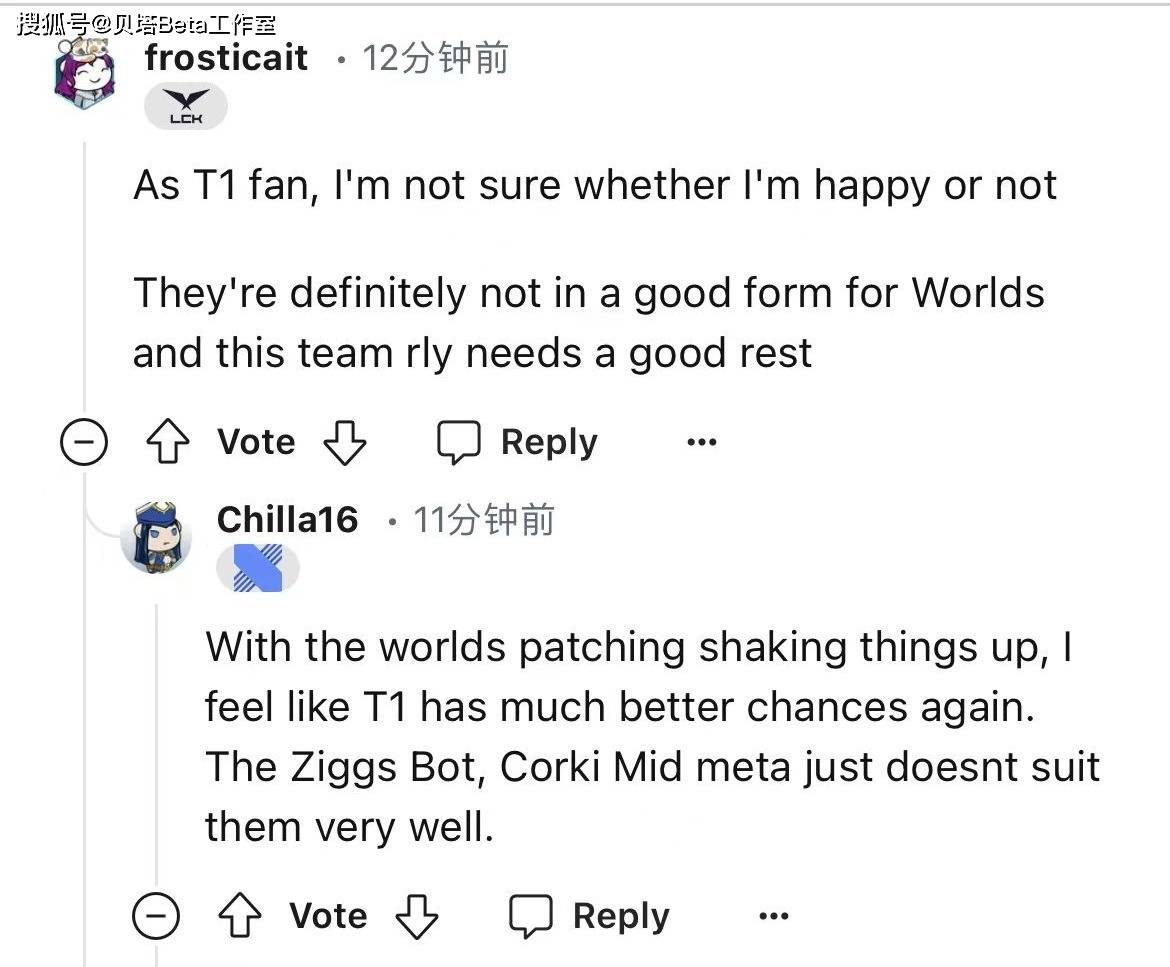Collapse Chilla16's reply
Viewport: 1170px width, 967px height.
[156, 916]
